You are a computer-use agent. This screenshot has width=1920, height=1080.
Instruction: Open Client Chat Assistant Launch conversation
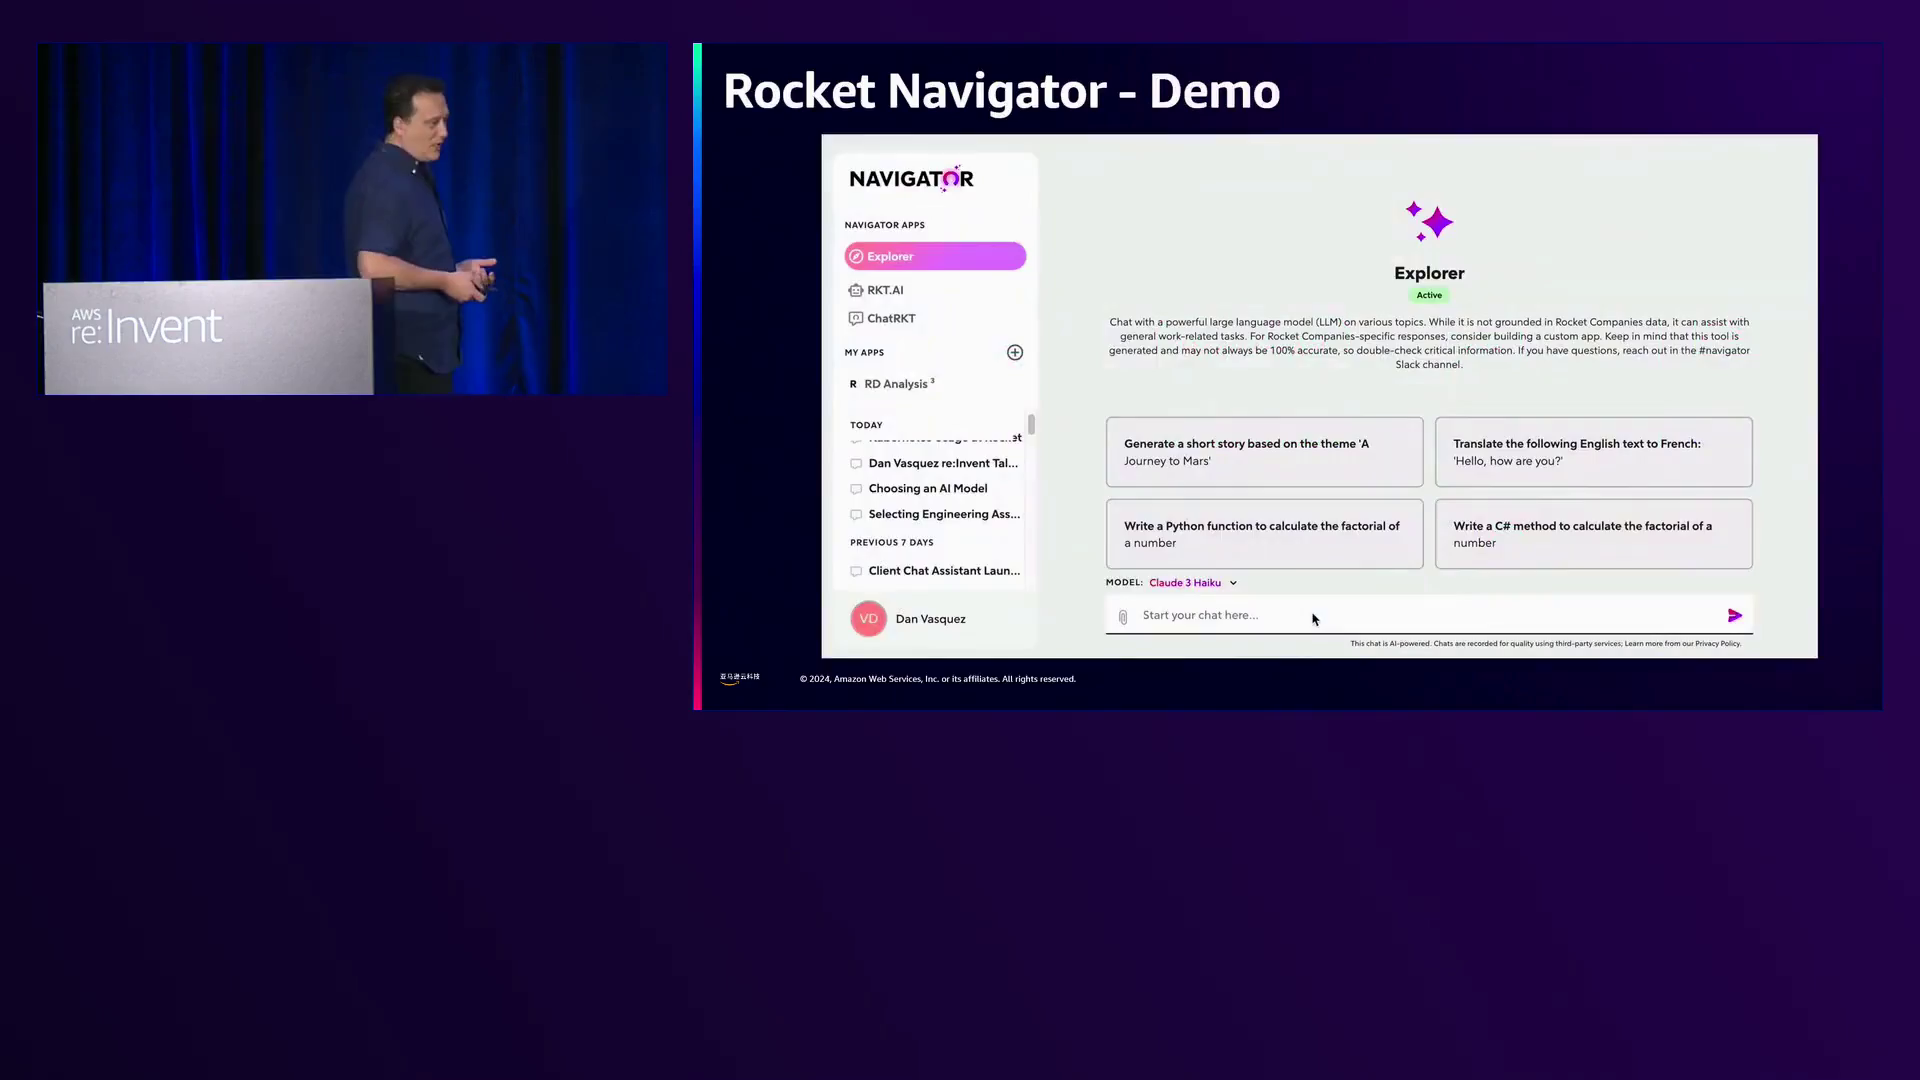pyautogui.click(x=943, y=571)
